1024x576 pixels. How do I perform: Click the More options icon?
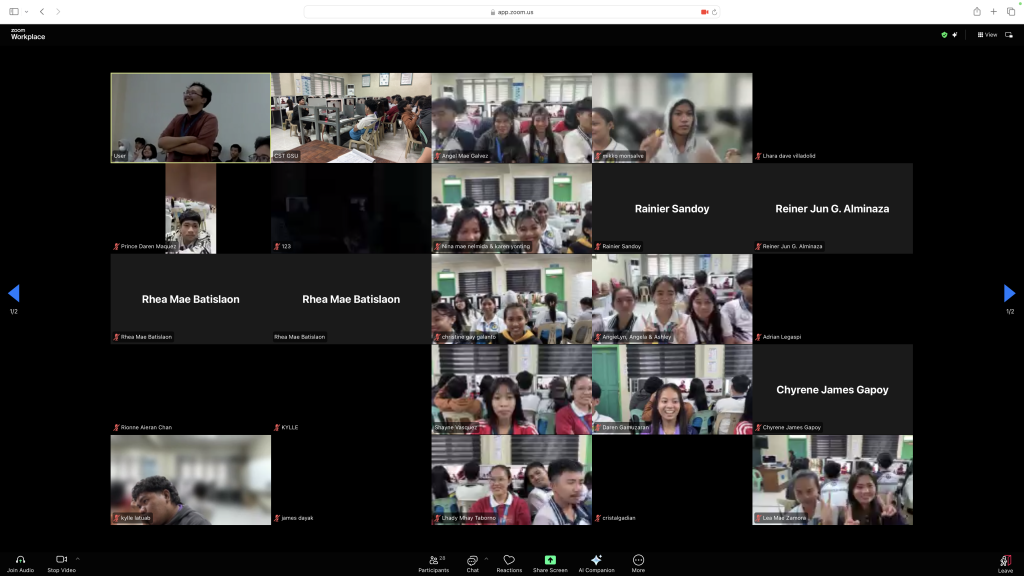[x=638, y=560]
